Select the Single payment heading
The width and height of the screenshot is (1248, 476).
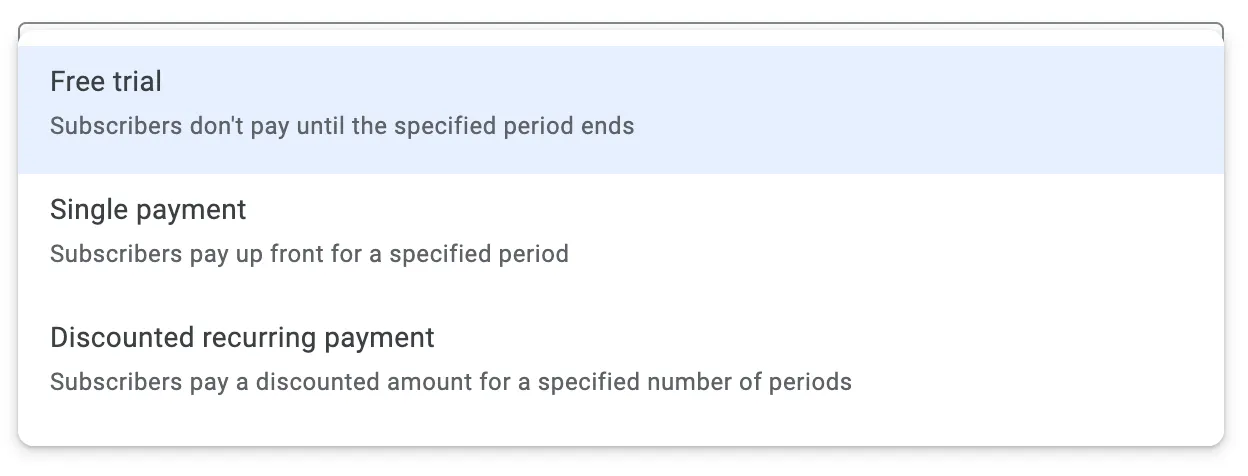click(148, 210)
